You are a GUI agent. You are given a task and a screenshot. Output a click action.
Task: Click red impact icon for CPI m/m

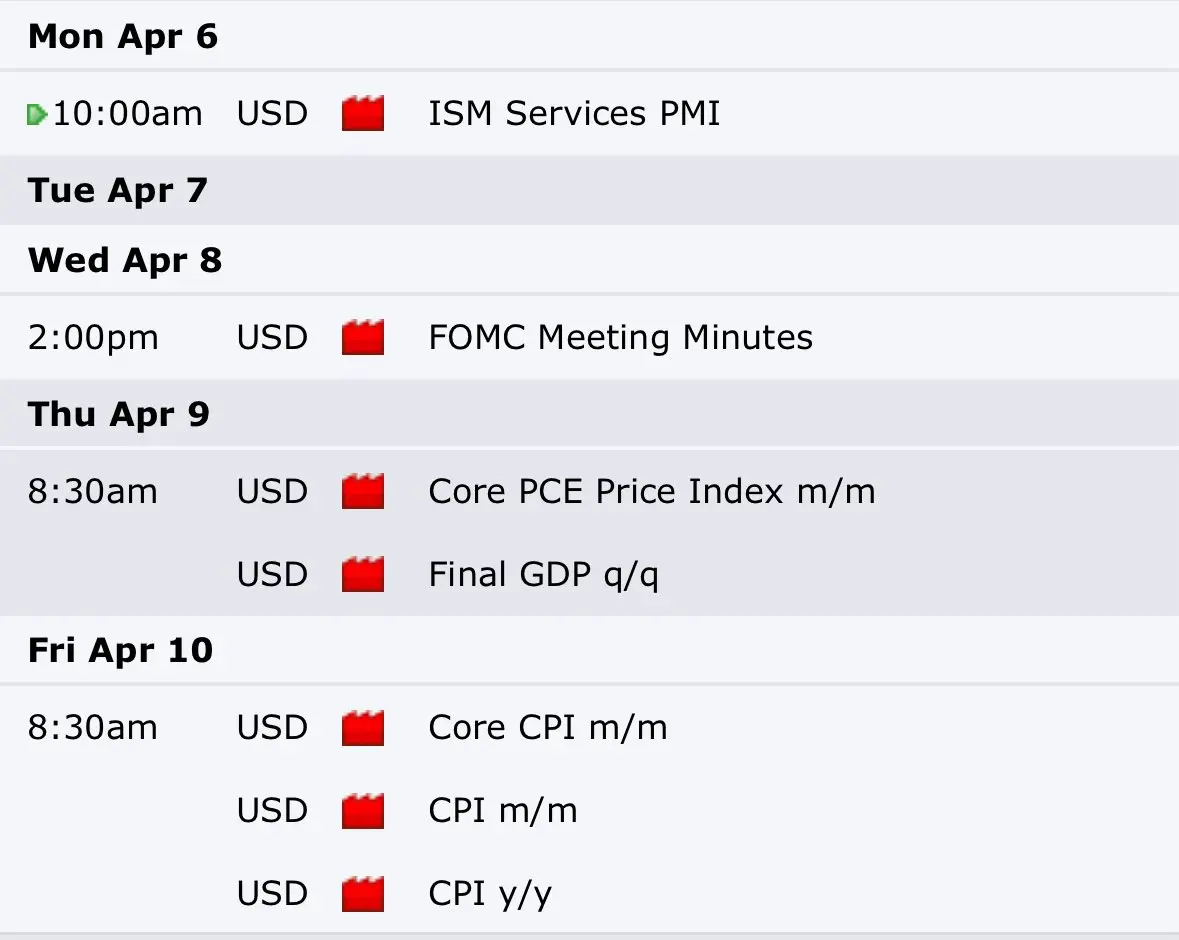click(363, 811)
